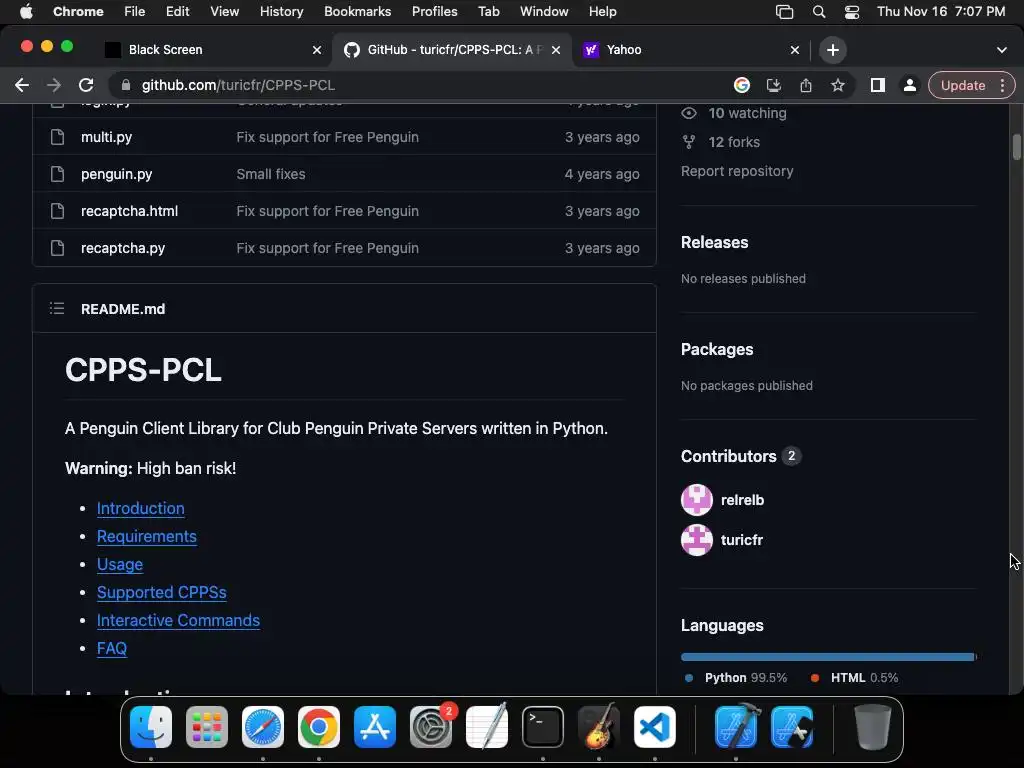
Task: Click the Google icon in address bar
Action: [x=742, y=85]
